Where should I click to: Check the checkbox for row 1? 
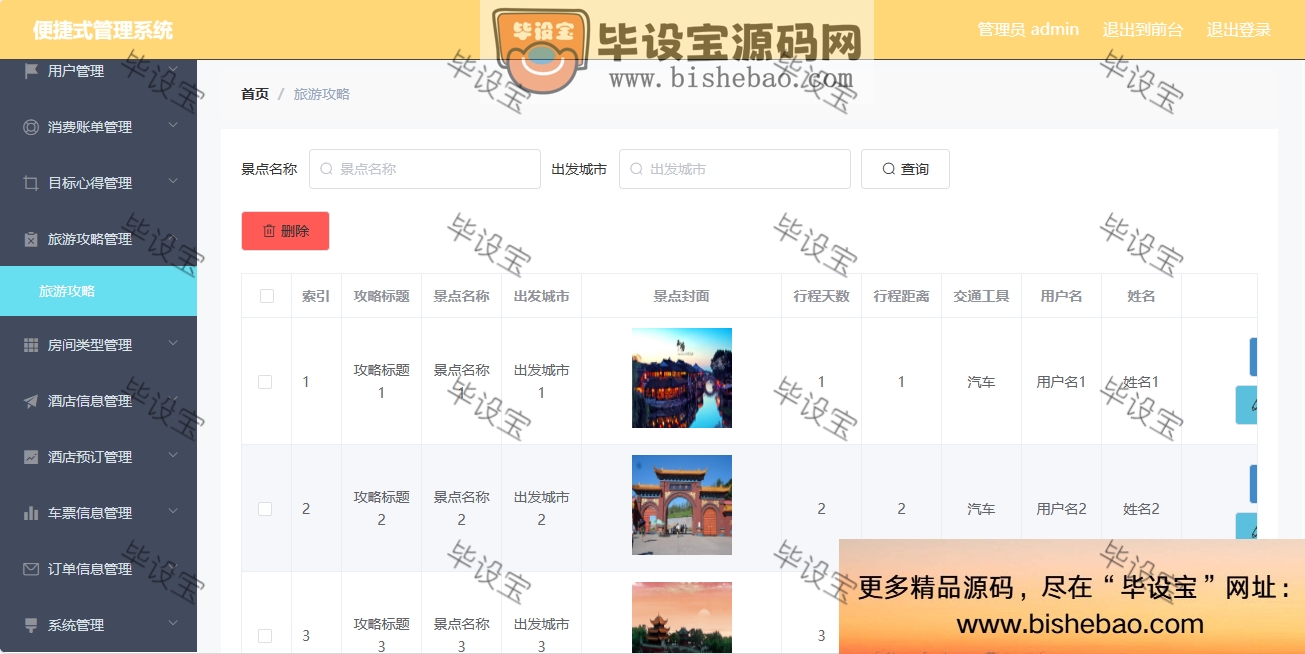[265, 382]
